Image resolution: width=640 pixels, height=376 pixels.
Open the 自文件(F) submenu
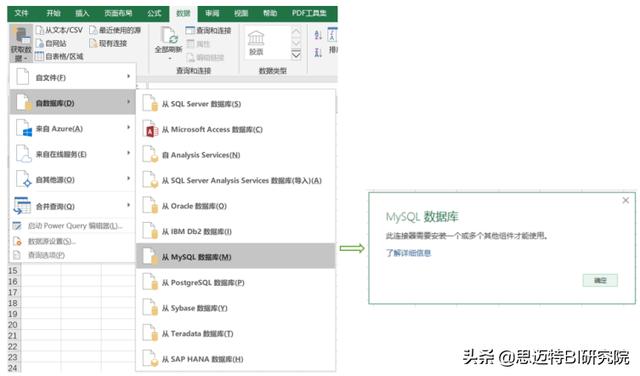(72, 77)
